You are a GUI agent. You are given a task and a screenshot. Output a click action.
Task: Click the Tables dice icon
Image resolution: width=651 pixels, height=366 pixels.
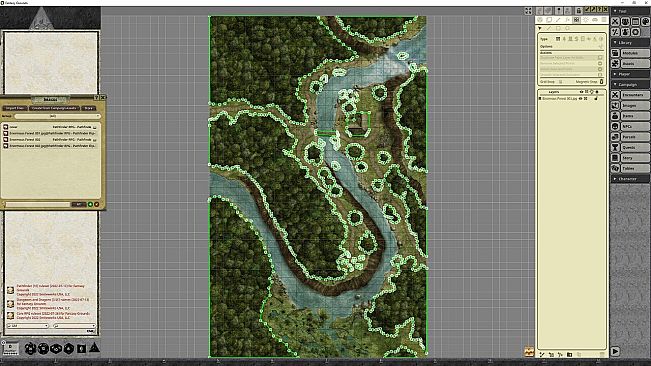point(615,168)
